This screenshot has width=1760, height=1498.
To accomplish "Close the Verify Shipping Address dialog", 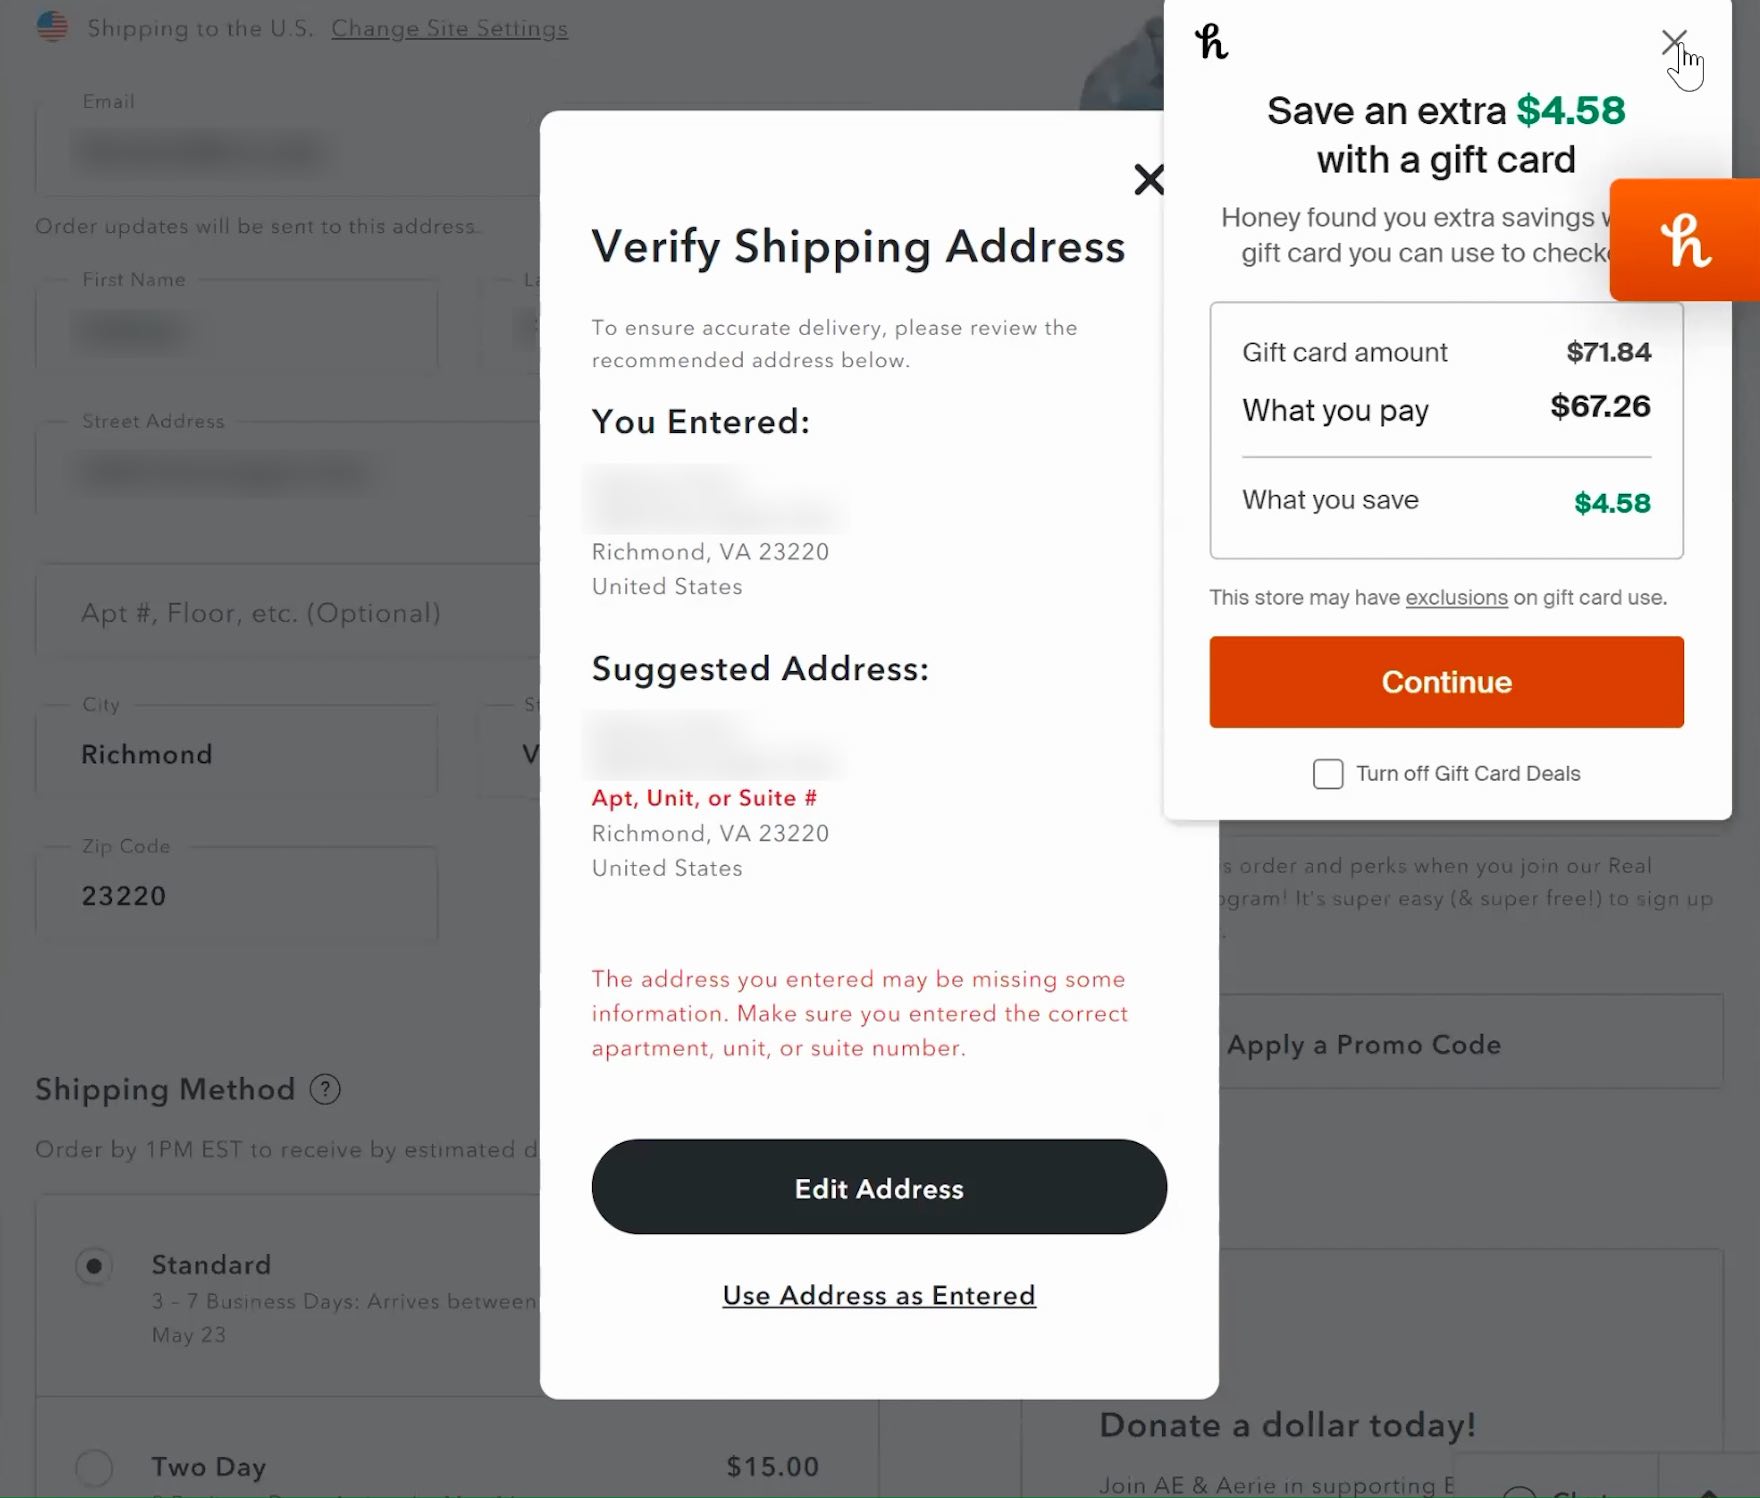I will 1149,180.
